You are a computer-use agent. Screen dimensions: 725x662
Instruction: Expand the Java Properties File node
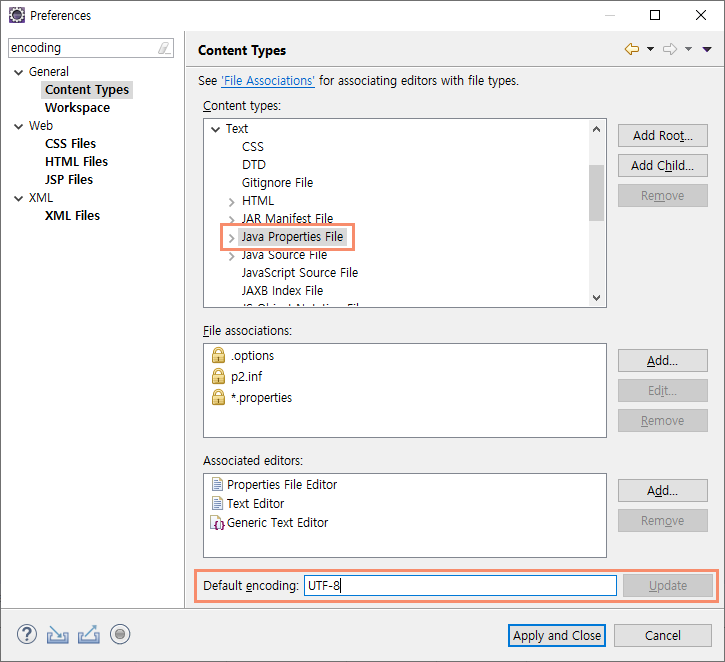pyautogui.click(x=232, y=238)
